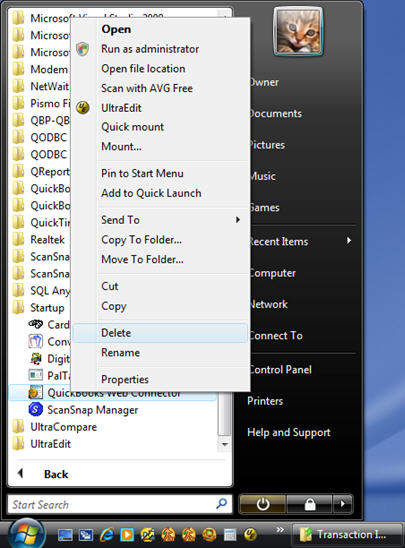Click the Start Search input field
405x548 pixels.
click(120, 504)
